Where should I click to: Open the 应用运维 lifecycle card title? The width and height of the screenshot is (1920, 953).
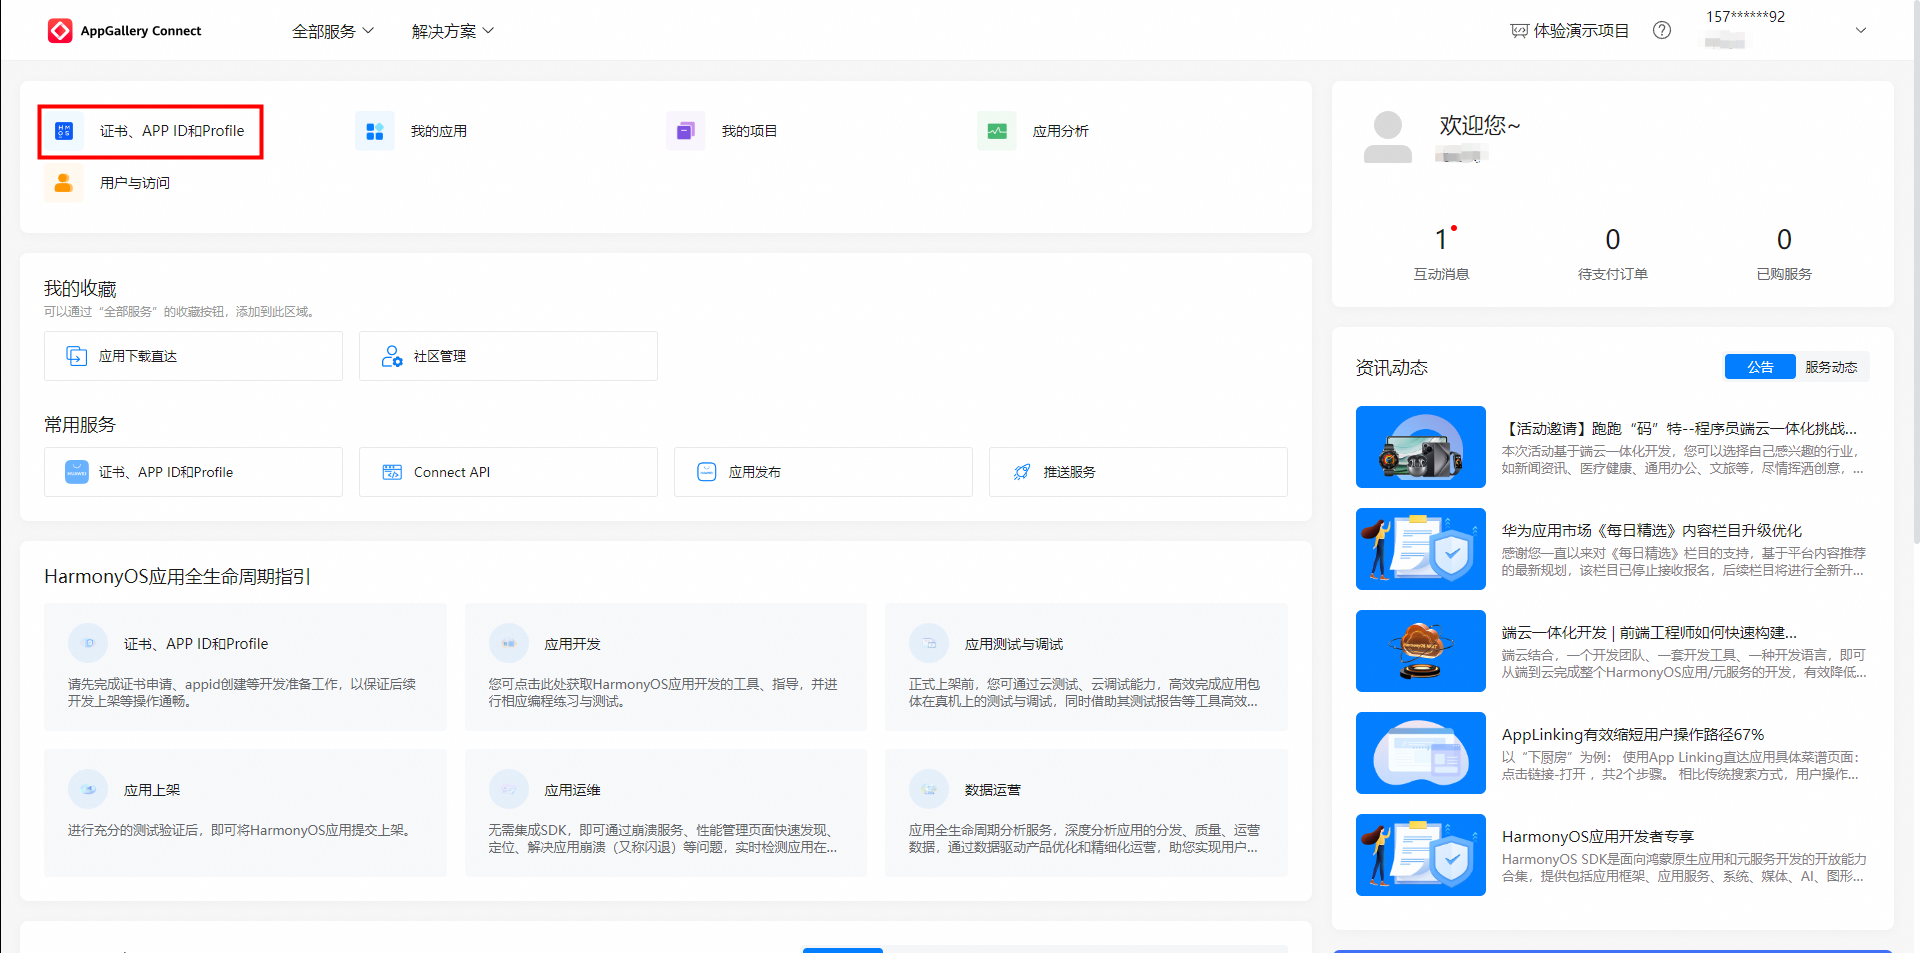pos(572,790)
